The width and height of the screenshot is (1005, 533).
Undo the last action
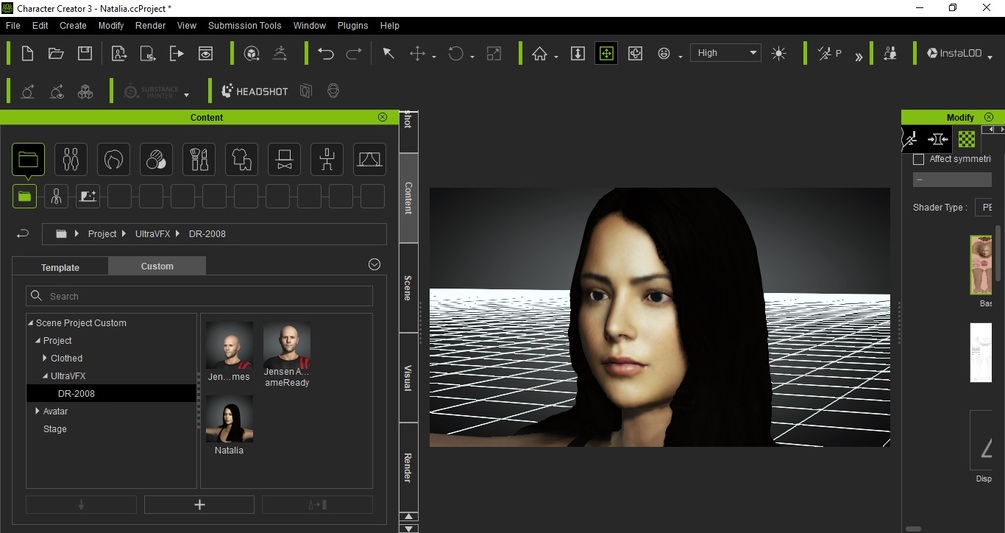coord(326,53)
